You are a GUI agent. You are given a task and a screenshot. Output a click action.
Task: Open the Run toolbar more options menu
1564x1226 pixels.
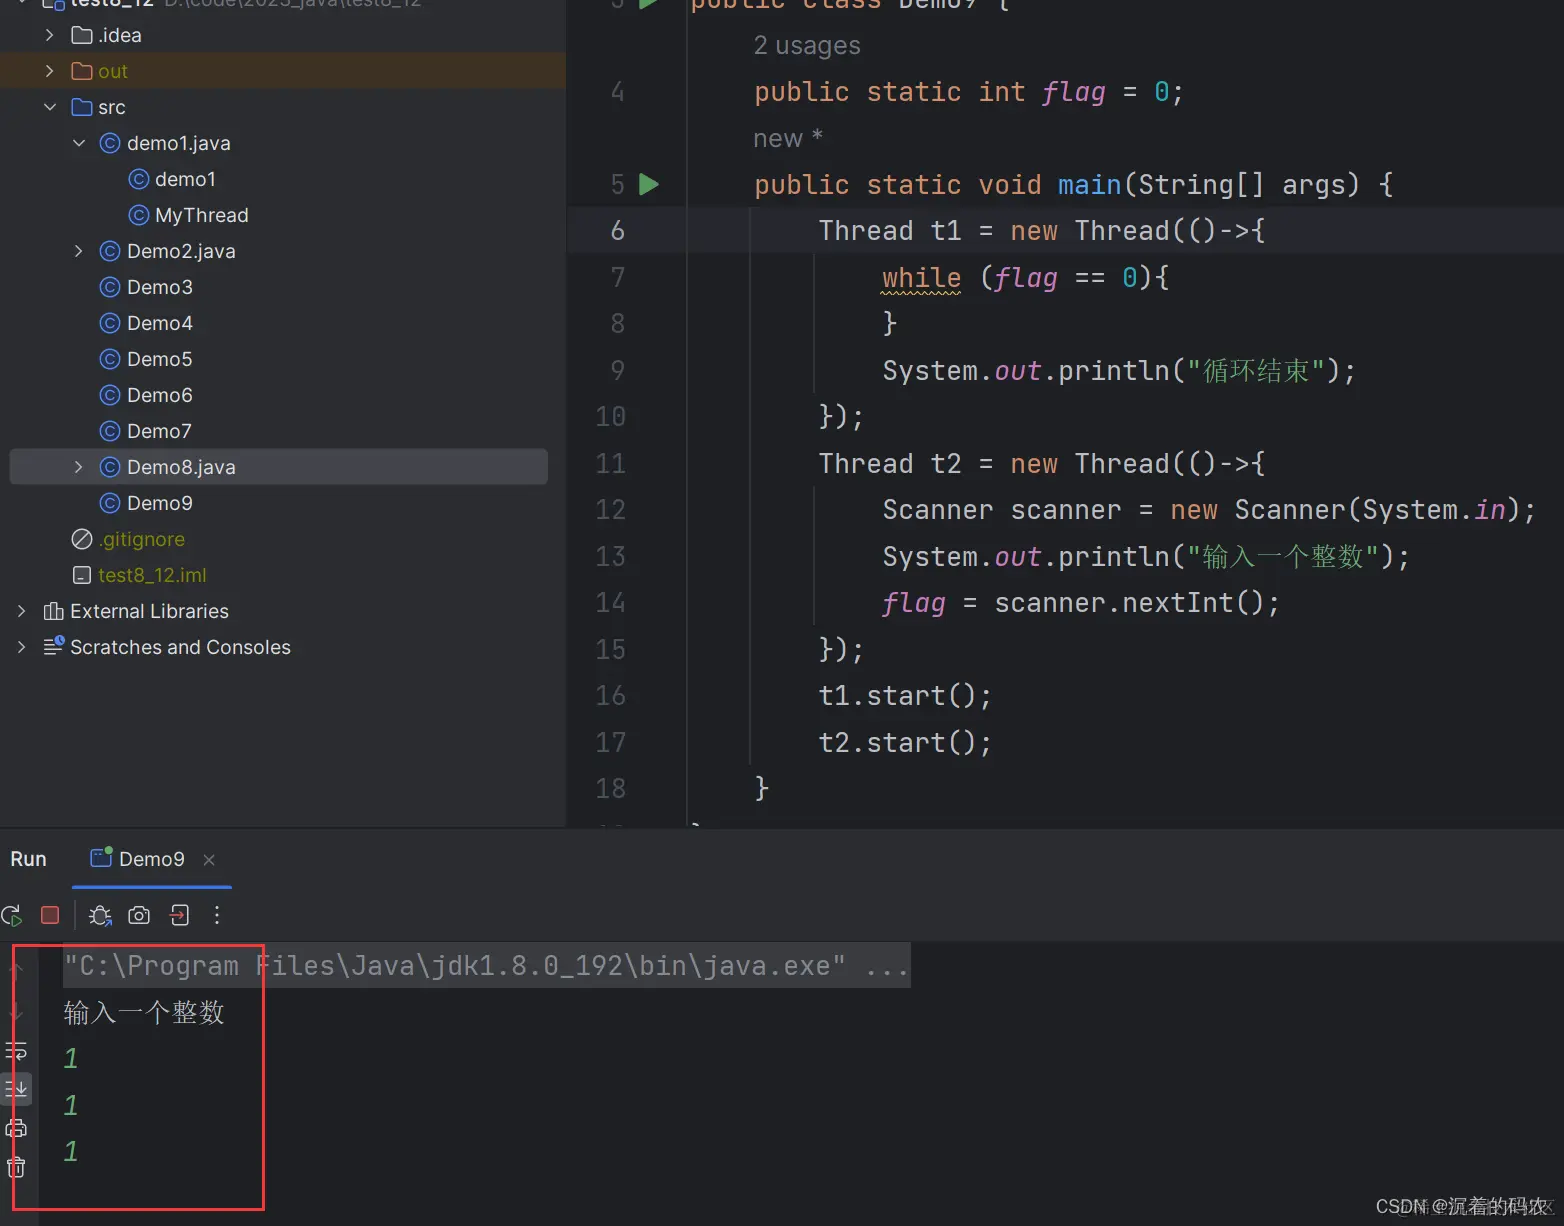[217, 915]
